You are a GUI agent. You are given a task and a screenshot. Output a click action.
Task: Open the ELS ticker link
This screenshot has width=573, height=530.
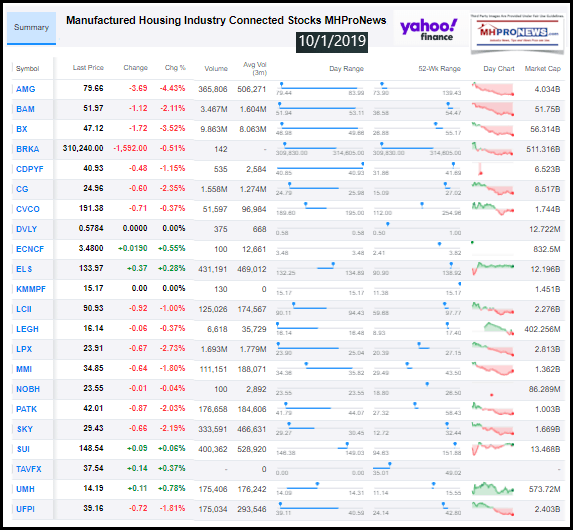click(x=24, y=269)
